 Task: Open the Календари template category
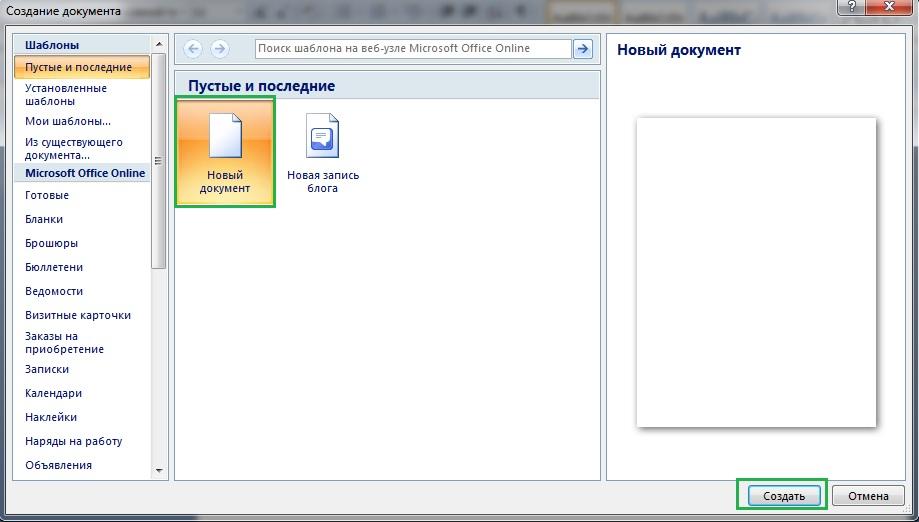(x=54, y=393)
